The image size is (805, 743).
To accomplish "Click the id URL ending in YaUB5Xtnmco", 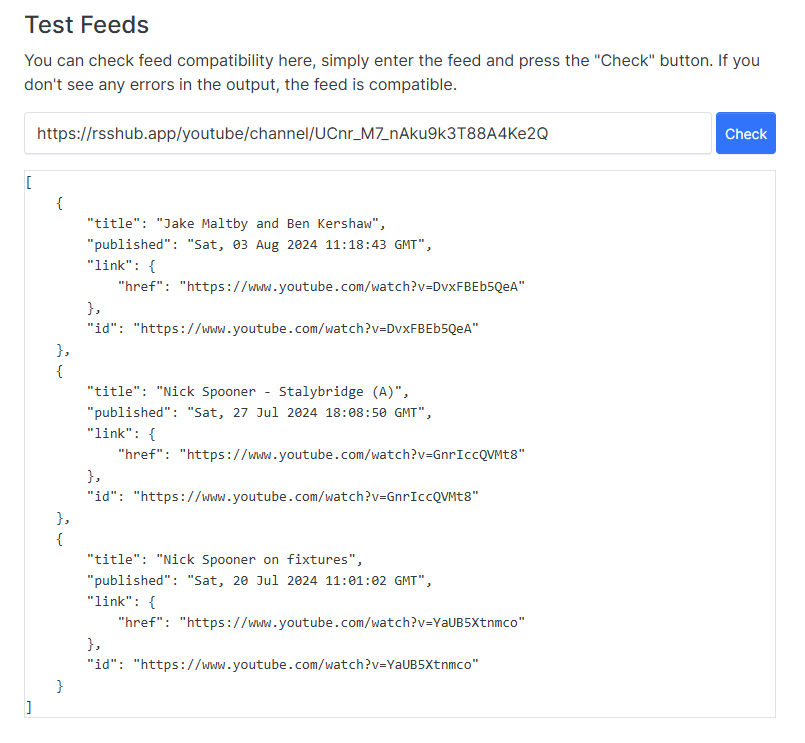I will pos(307,664).
